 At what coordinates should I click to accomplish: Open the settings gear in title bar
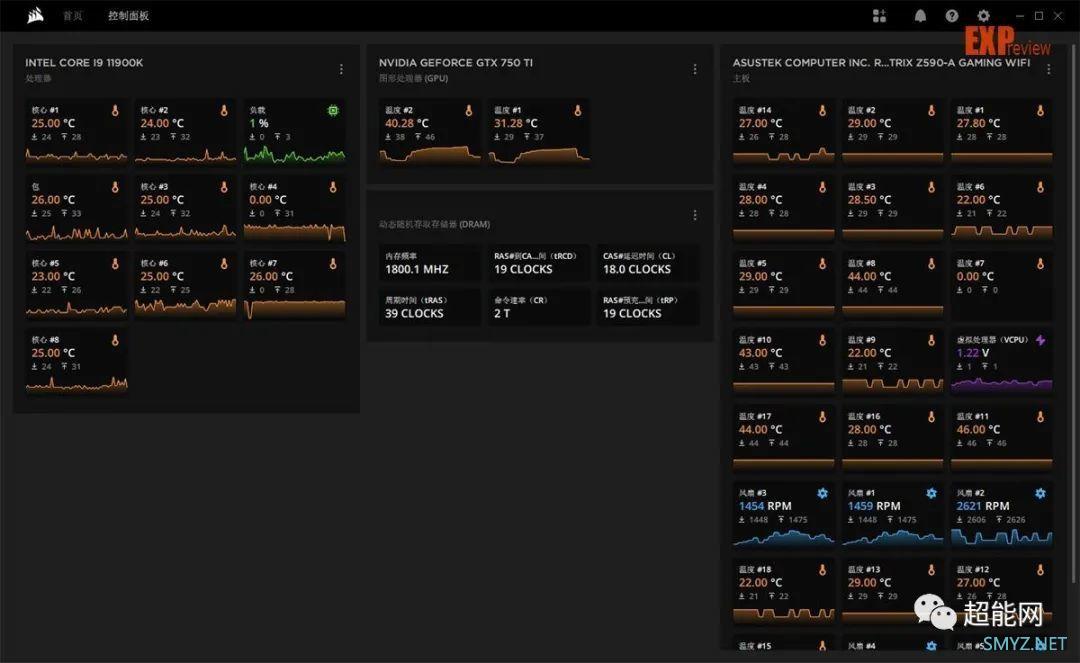[984, 16]
